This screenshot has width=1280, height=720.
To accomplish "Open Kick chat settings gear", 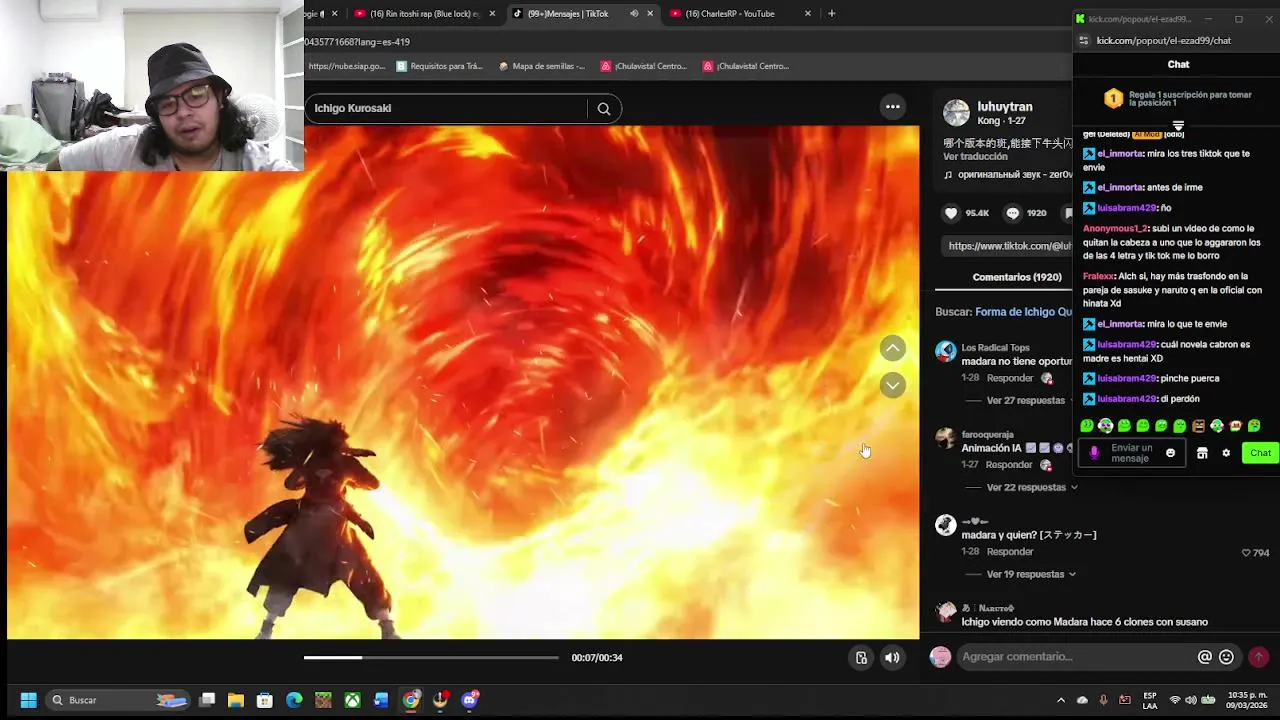I will click(1226, 453).
